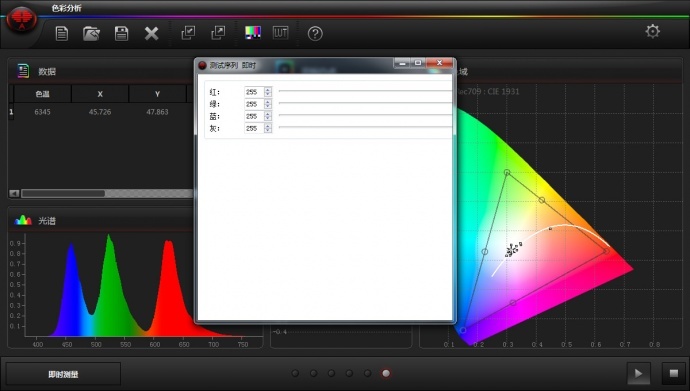Click the data table horizontal scrollbar

[101, 194]
